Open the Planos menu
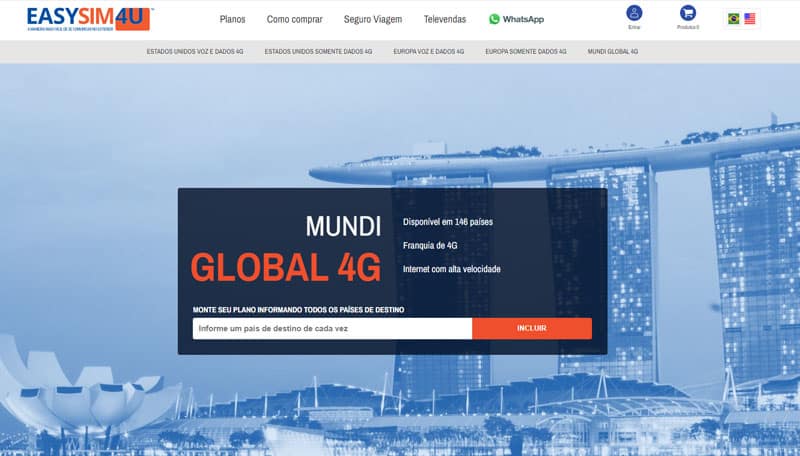This screenshot has width=800, height=456. (233, 19)
